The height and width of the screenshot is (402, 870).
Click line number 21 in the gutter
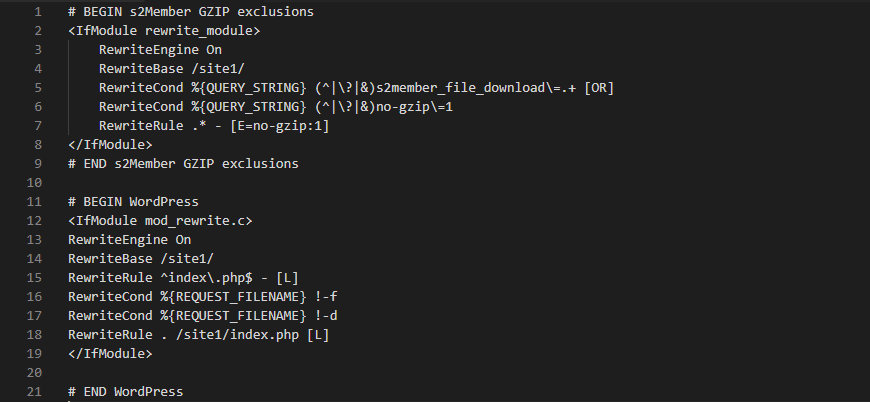[x=34, y=391]
